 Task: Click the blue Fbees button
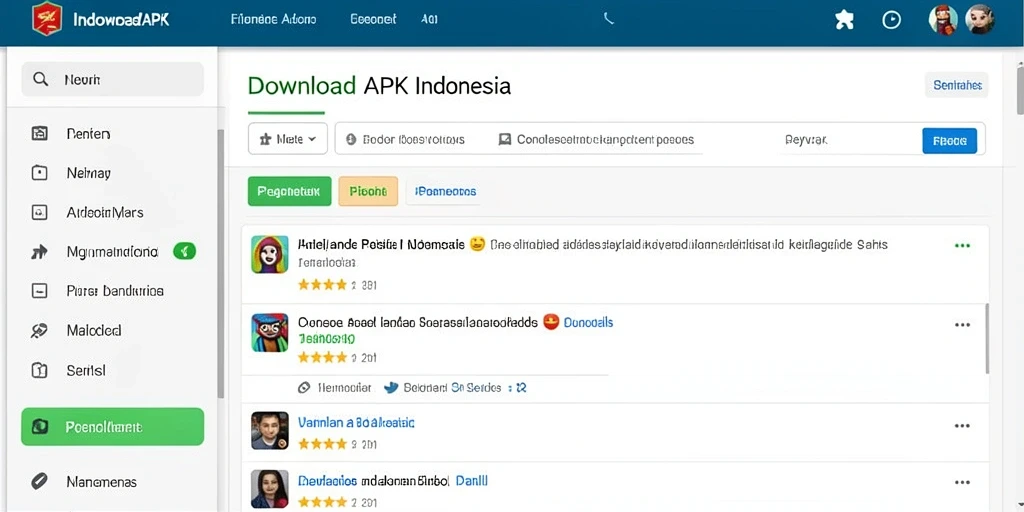pyautogui.click(x=950, y=140)
